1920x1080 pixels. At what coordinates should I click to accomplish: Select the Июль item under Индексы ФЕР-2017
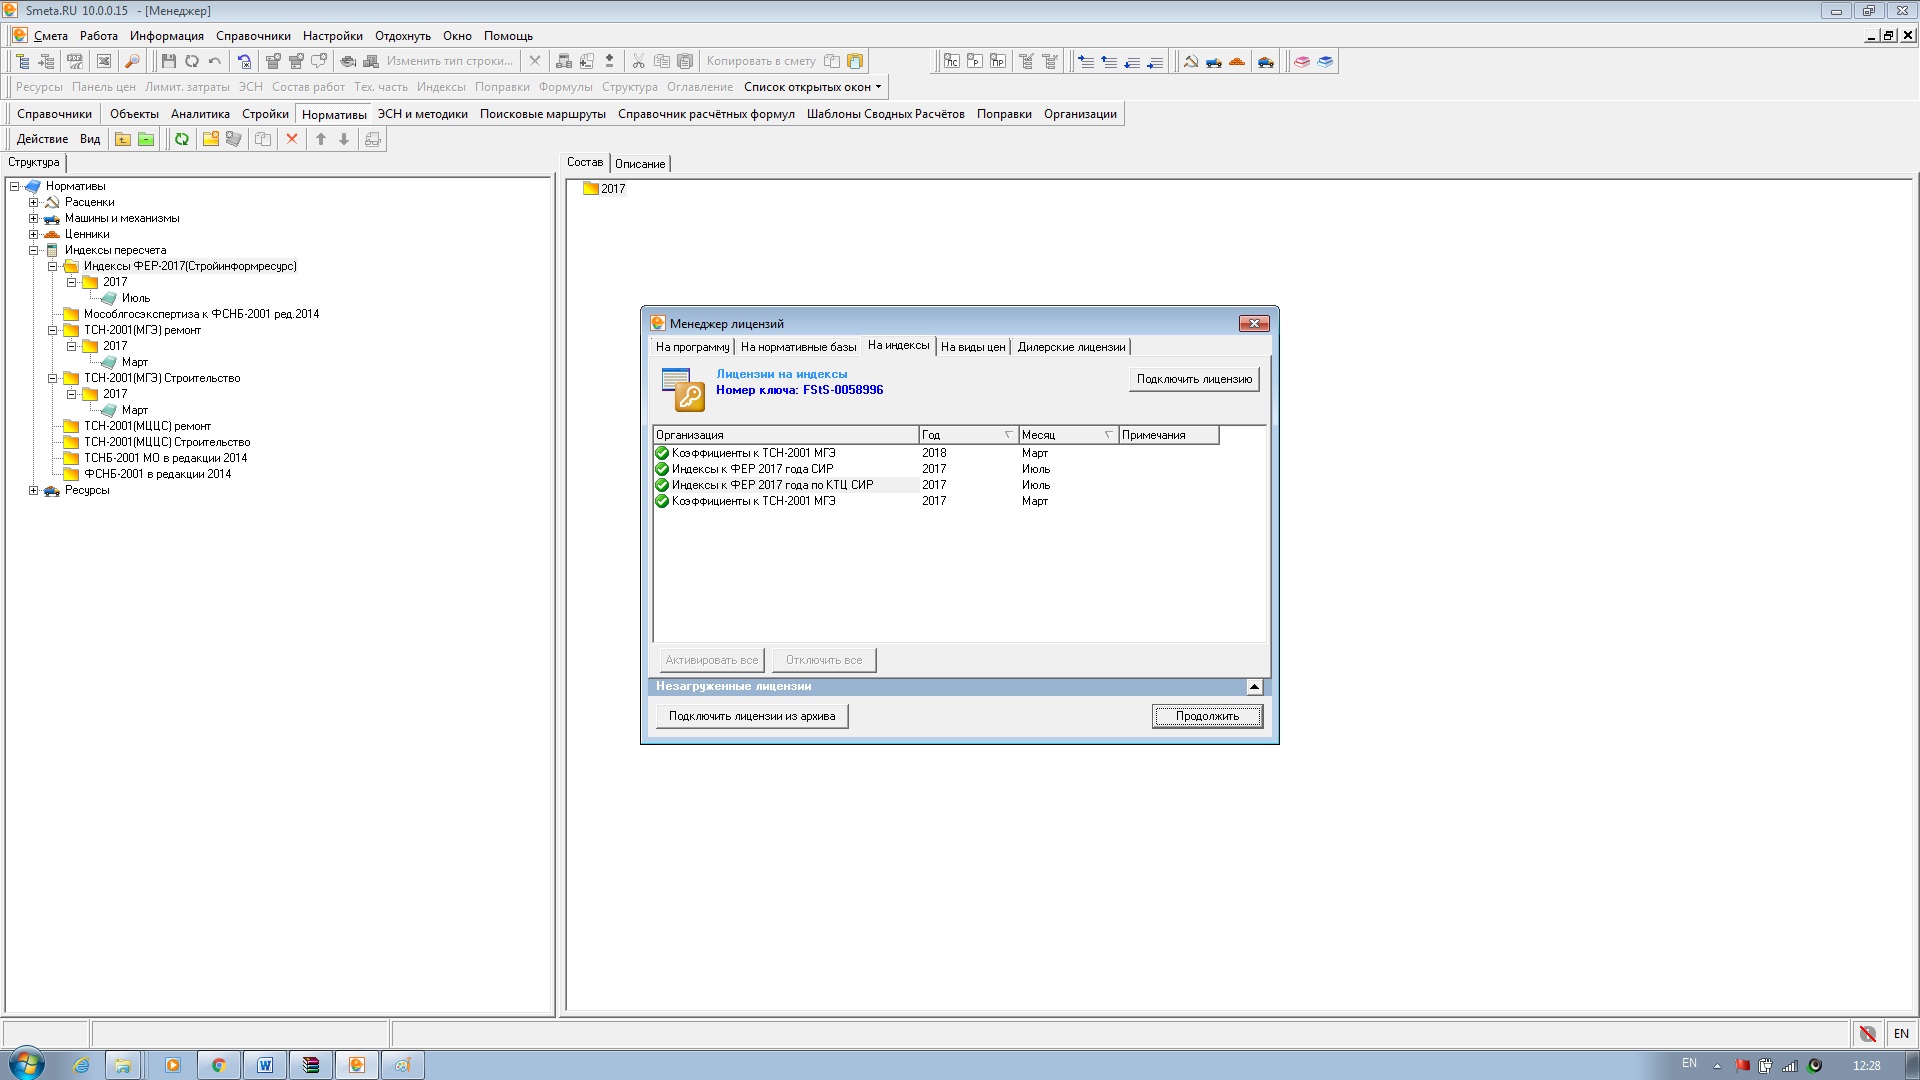coord(136,298)
